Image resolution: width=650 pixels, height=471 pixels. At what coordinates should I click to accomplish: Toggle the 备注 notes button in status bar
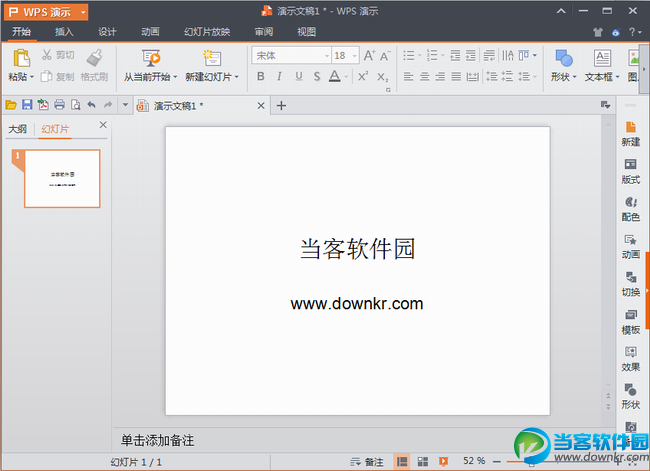367,461
